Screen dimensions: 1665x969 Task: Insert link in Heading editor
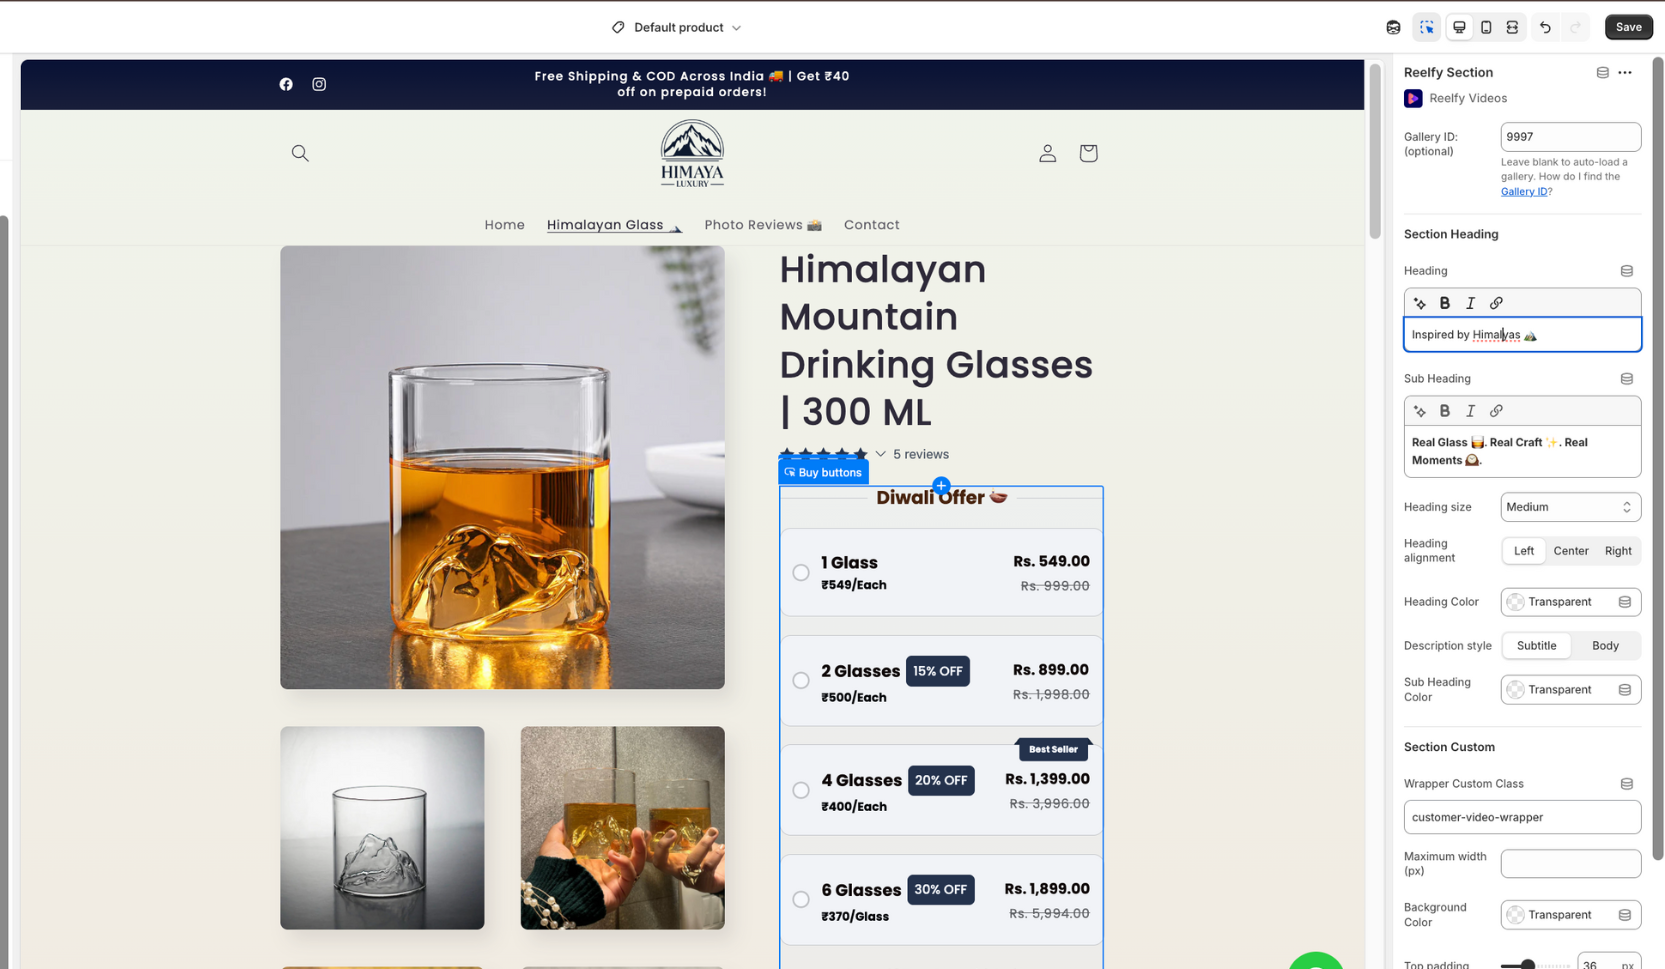pyautogui.click(x=1496, y=303)
